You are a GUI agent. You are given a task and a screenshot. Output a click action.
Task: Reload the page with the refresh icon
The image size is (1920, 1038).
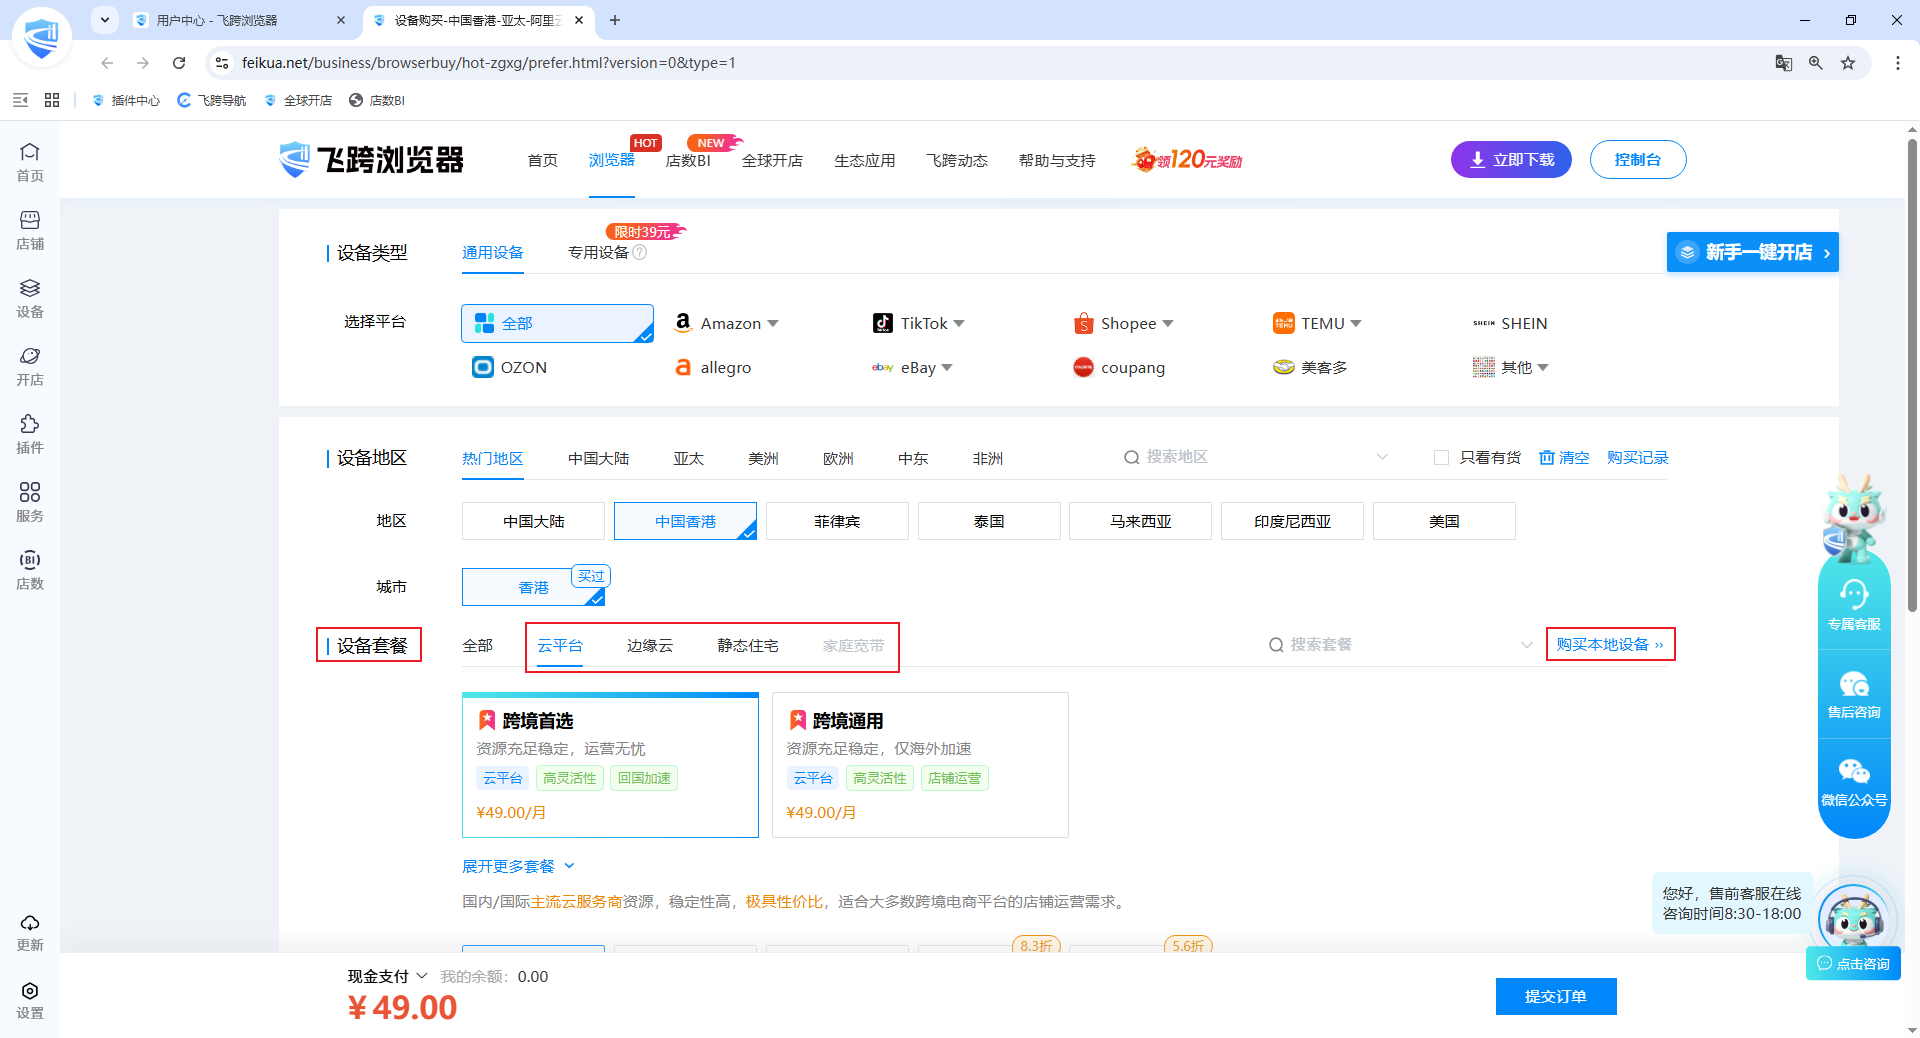(x=179, y=63)
